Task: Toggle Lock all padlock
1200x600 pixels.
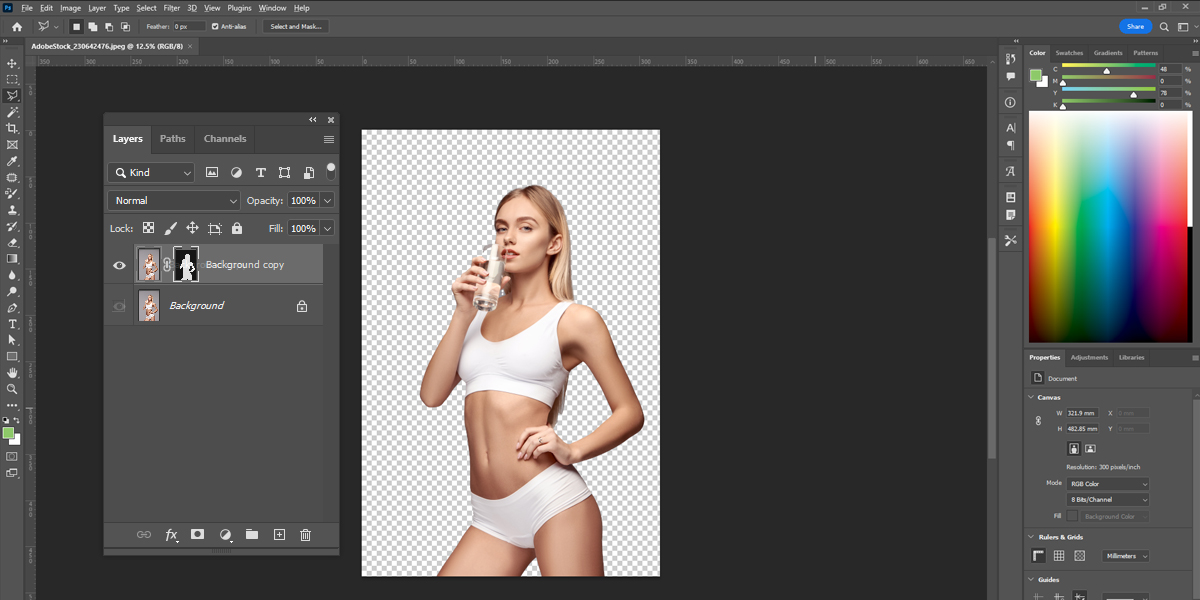Action: pyautogui.click(x=237, y=228)
